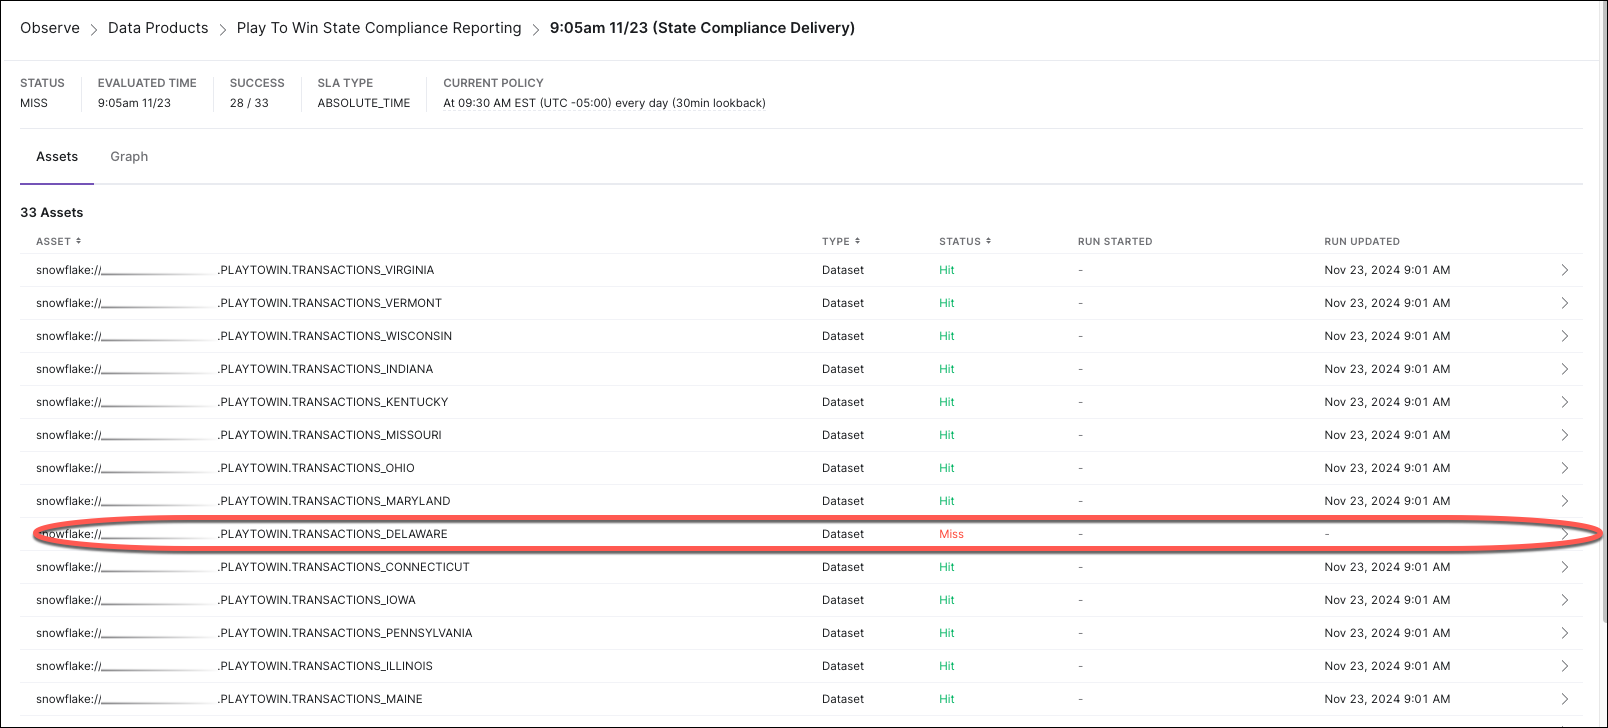Navigate to Data Products breadcrumb

[158, 28]
